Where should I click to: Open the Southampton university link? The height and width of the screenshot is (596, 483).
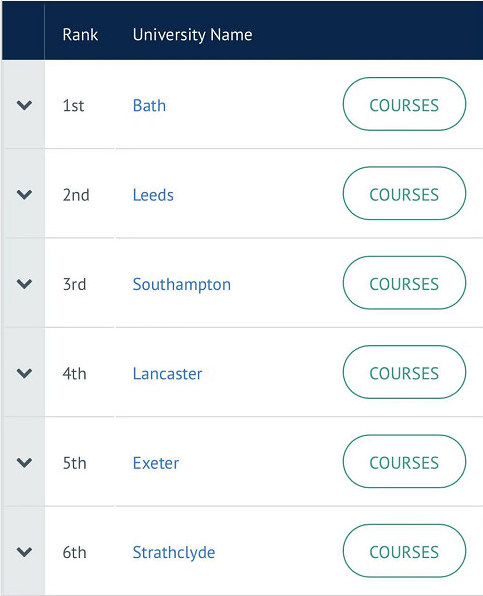coord(182,285)
